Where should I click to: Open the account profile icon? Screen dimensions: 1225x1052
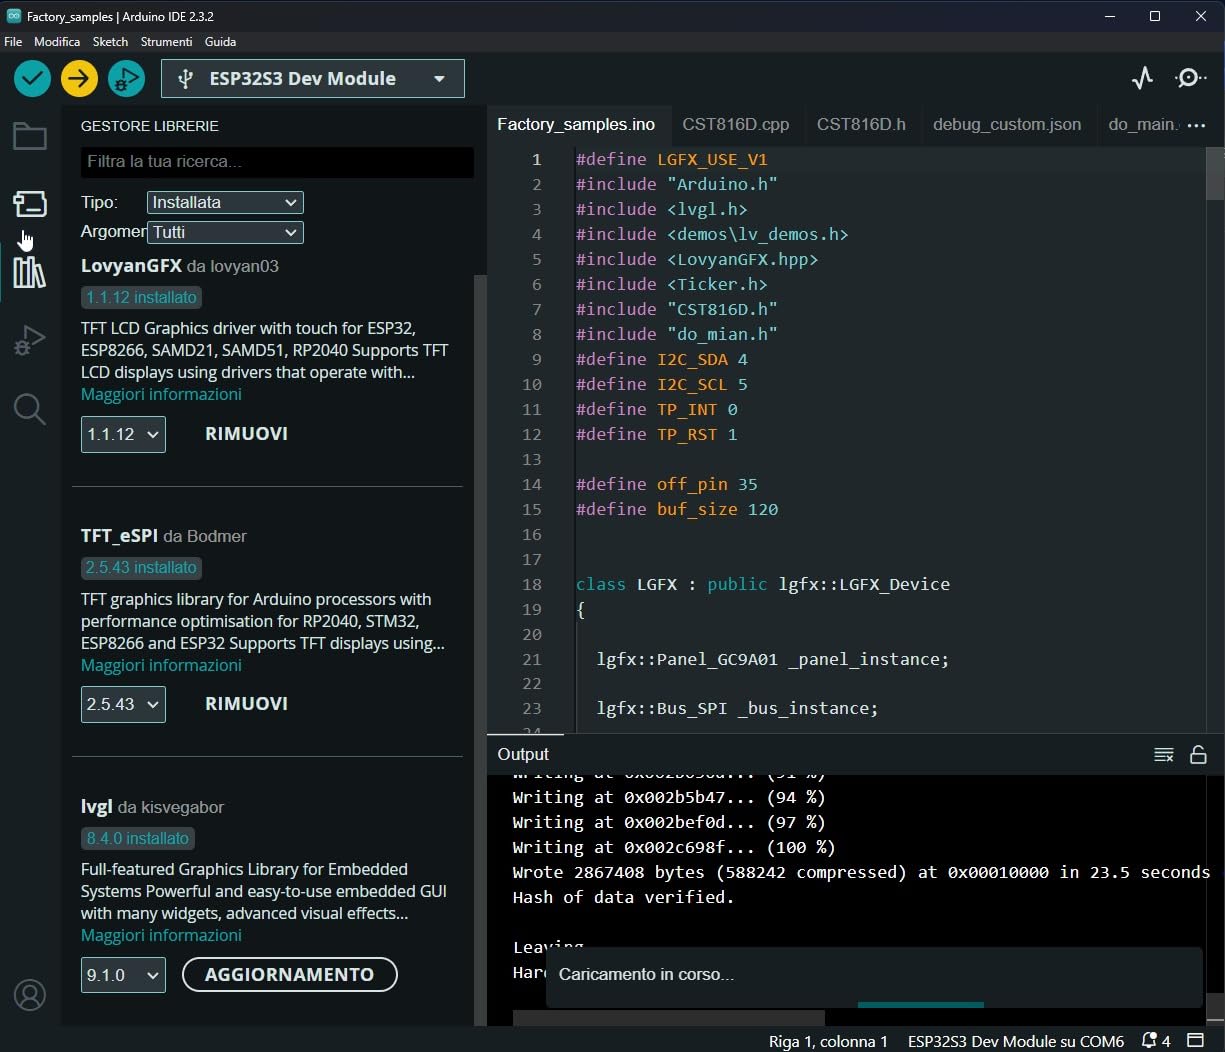pyautogui.click(x=30, y=995)
